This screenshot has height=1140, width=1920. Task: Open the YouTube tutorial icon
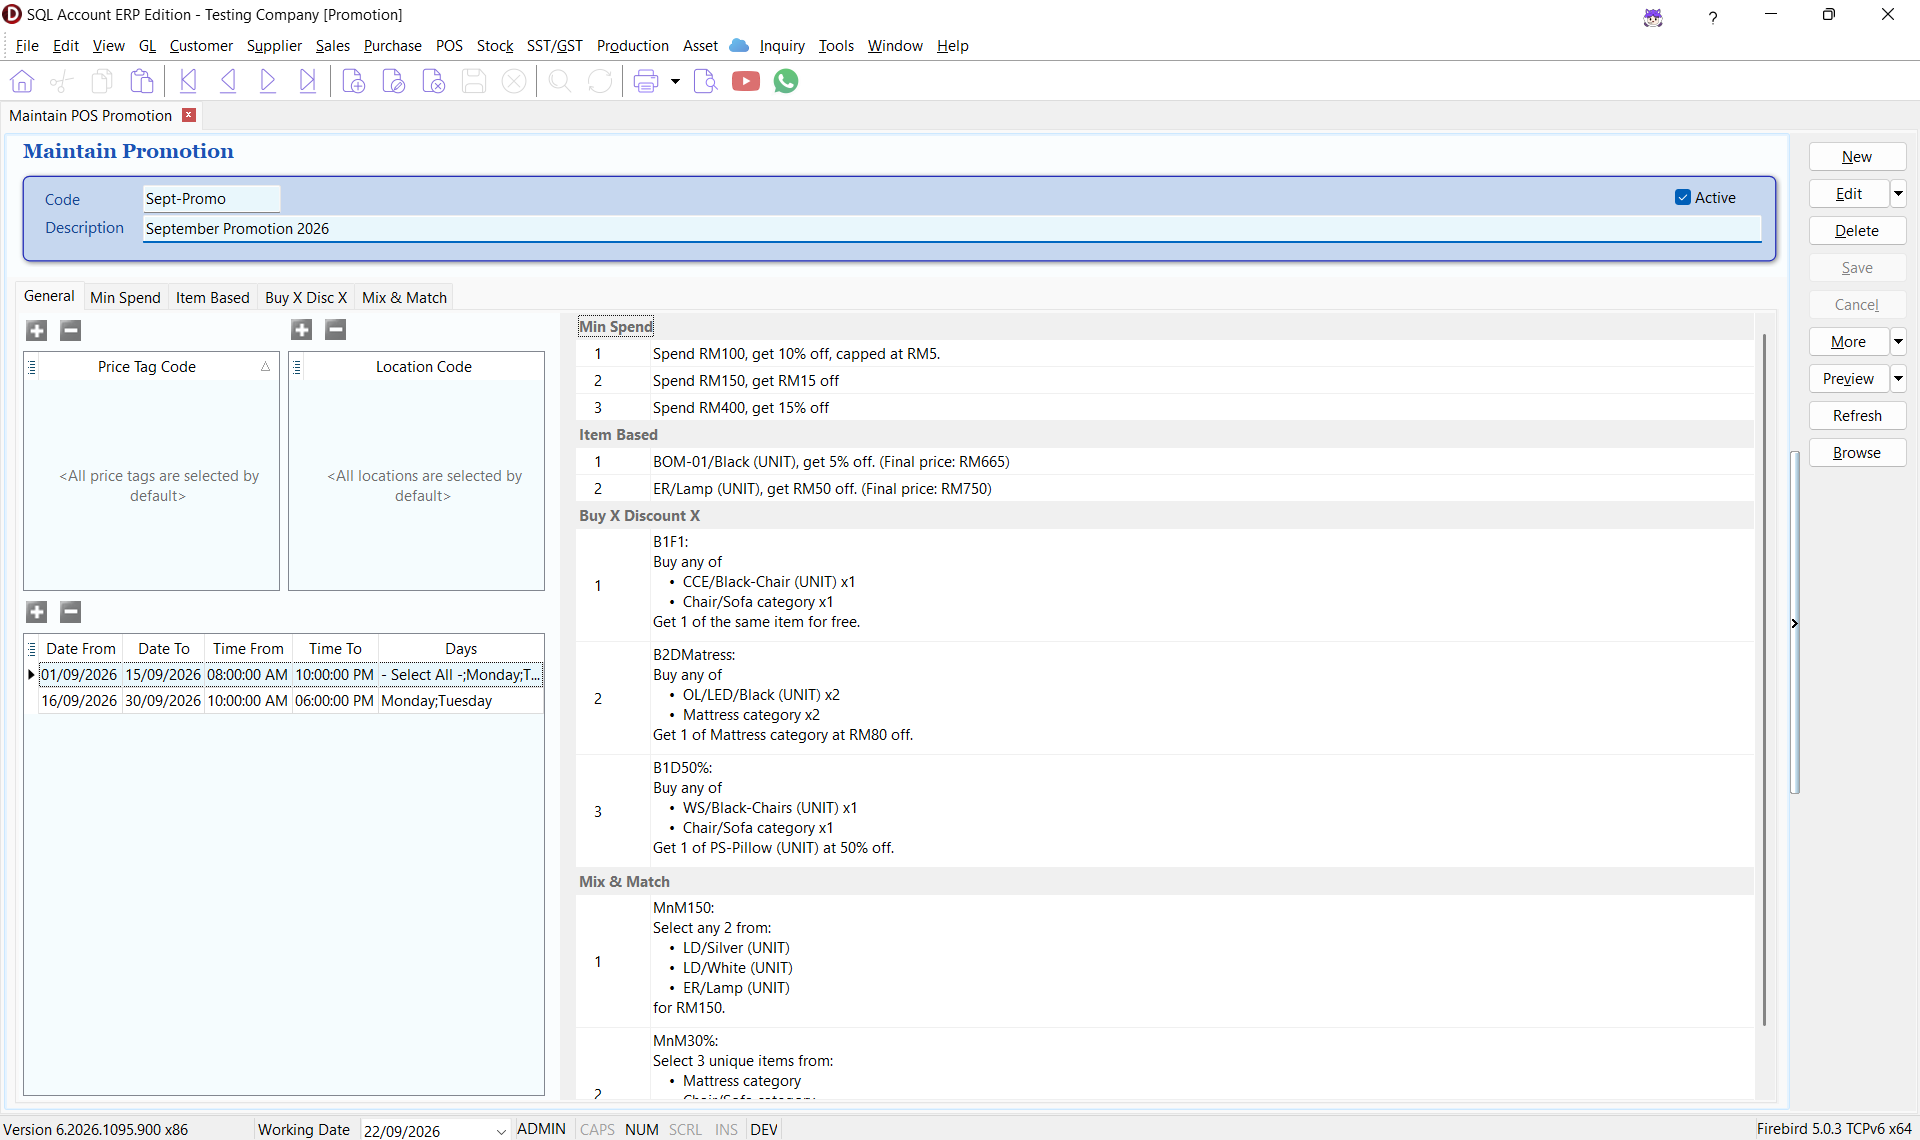point(746,81)
